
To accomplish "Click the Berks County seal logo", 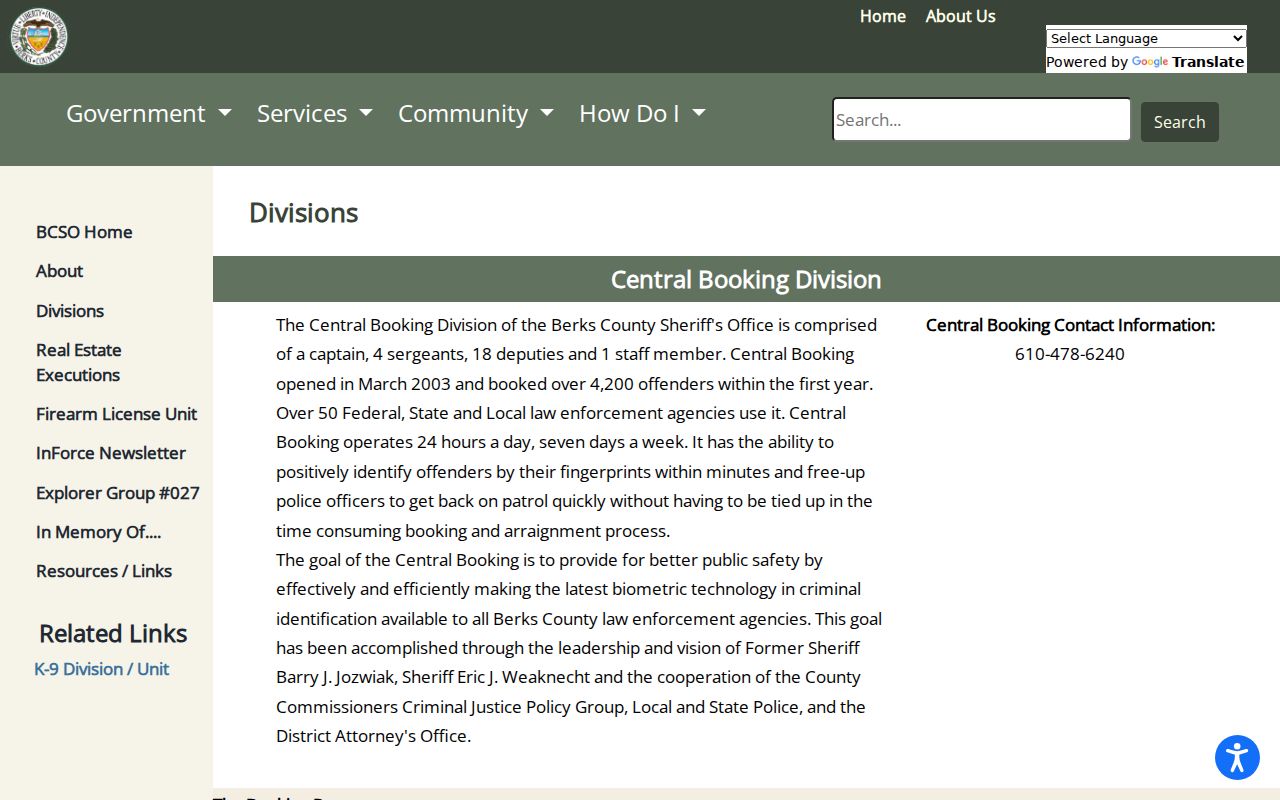I will 39,37.
